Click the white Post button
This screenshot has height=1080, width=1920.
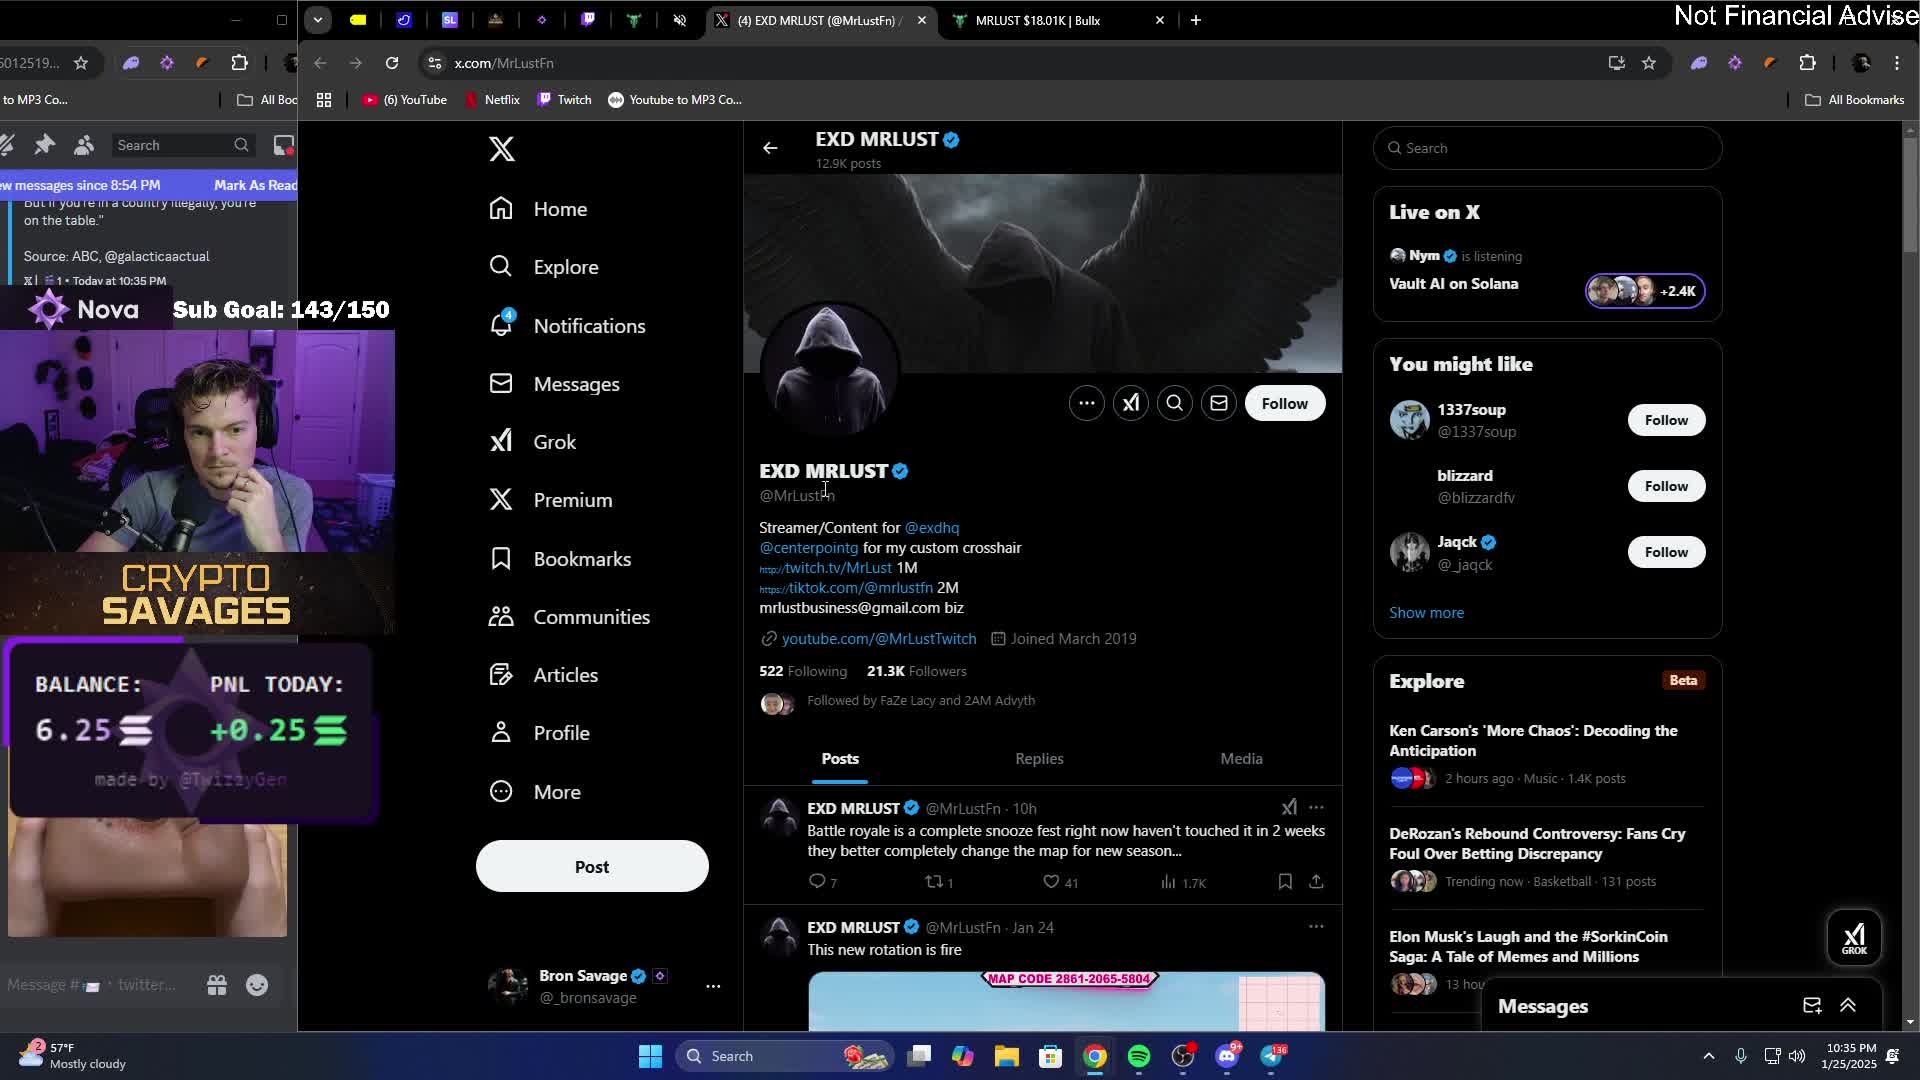pos(592,866)
